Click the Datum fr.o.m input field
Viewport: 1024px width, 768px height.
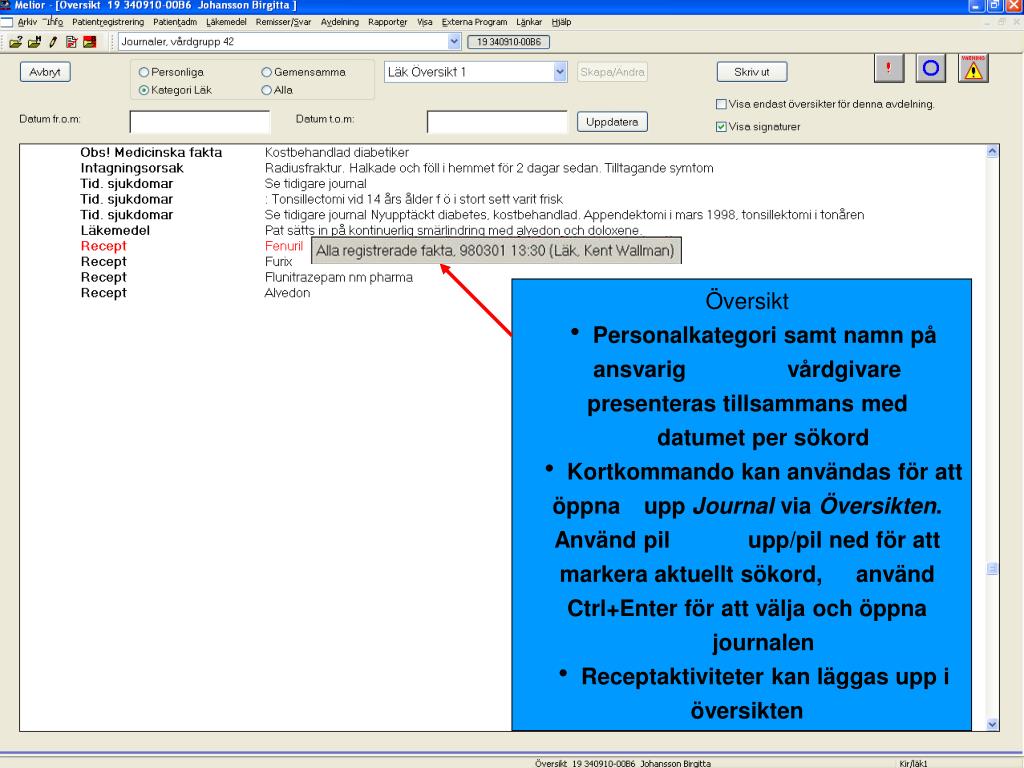(x=200, y=122)
